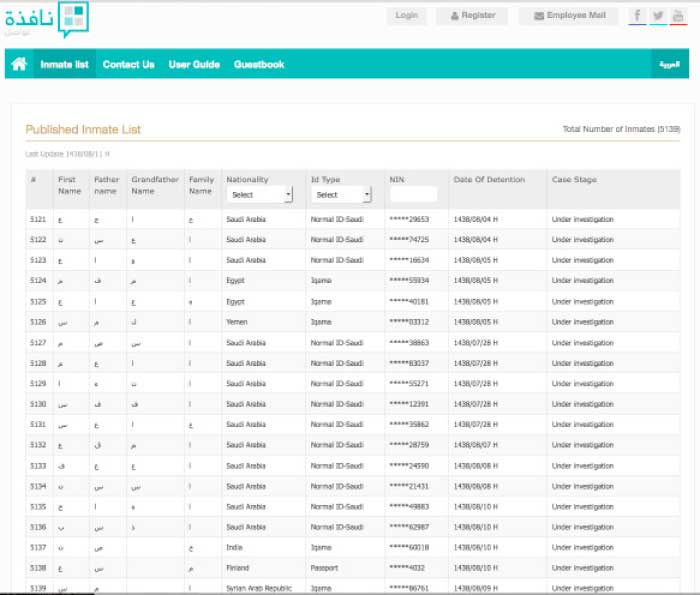Click the Family Name column header

click(201, 185)
